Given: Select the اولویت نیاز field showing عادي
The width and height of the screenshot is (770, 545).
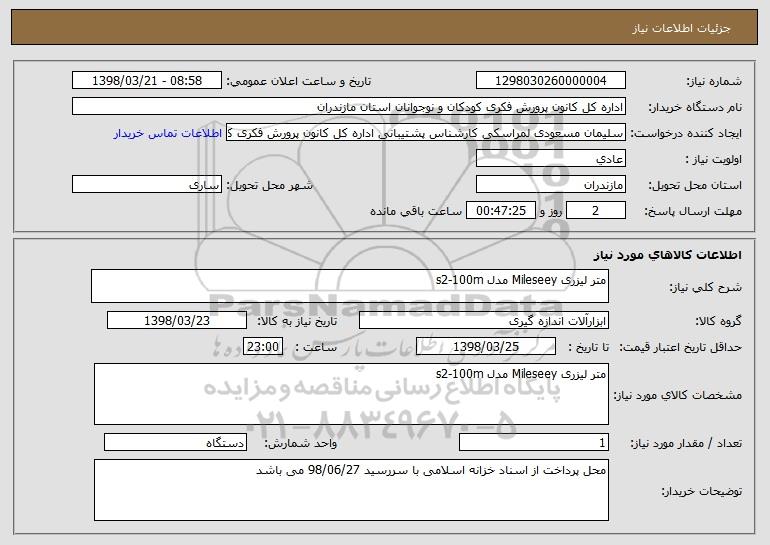Looking at the screenshot, I should coord(550,159).
